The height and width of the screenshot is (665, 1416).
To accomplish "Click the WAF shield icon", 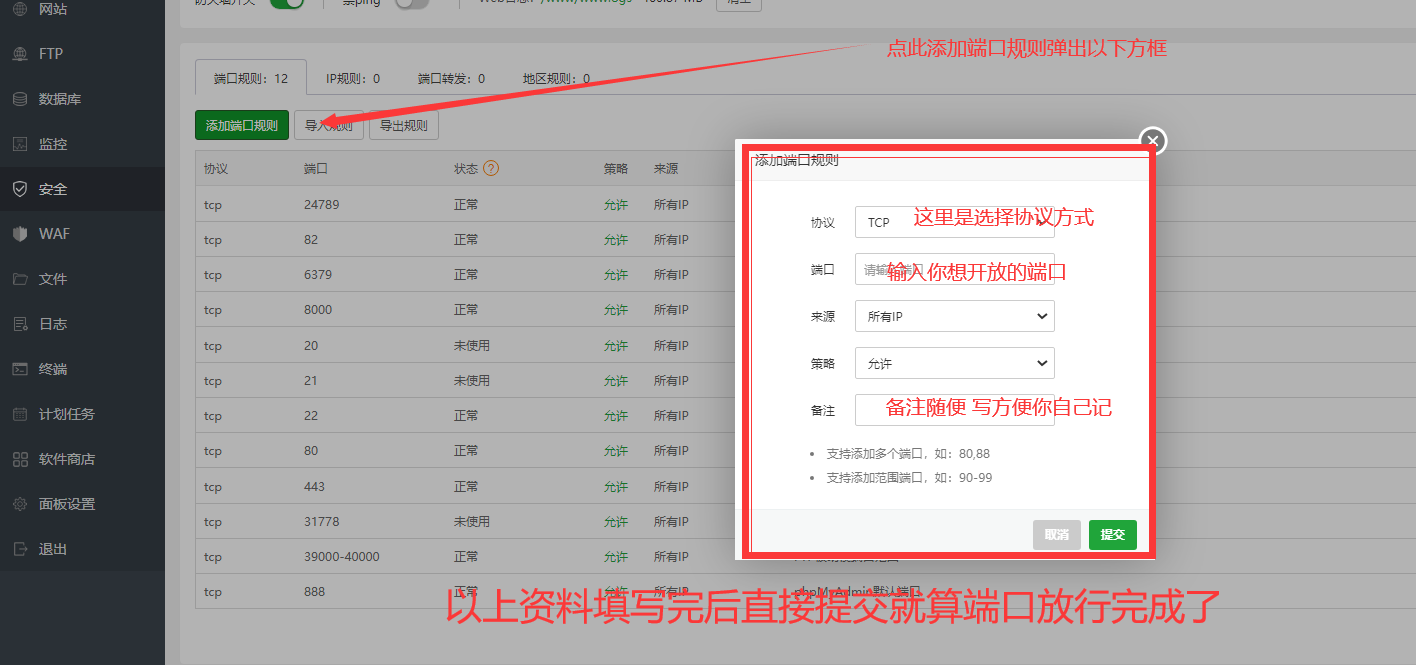I will (x=20, y=234).
